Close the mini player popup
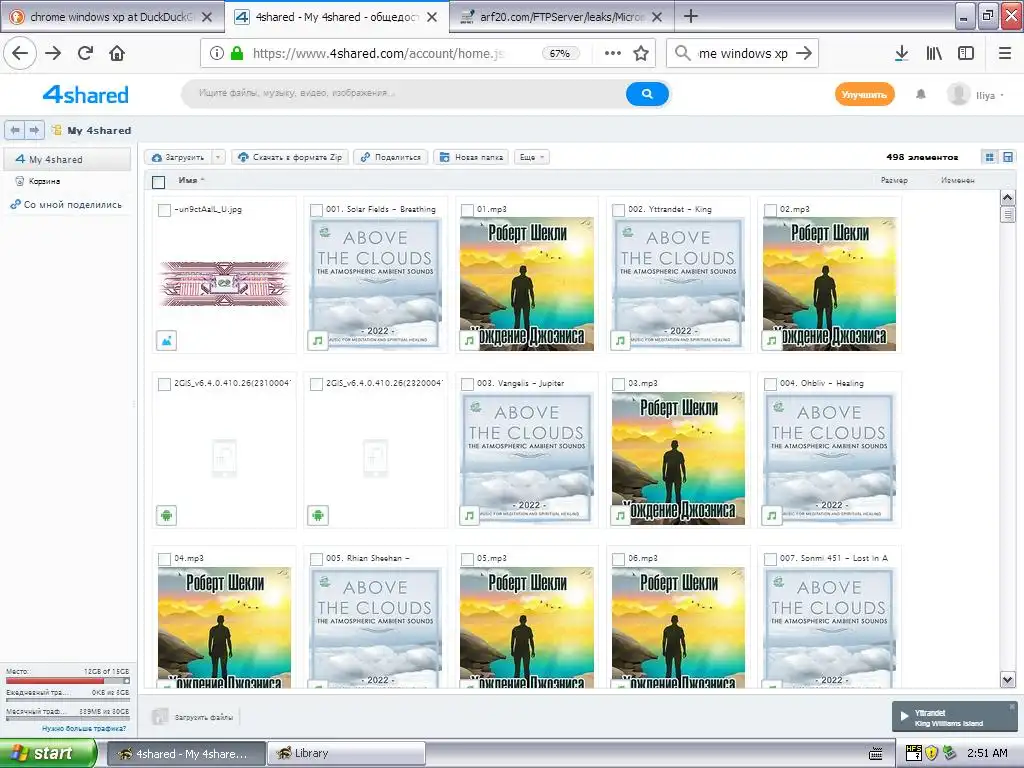 pyautogui.click(x=1012, y=707)
